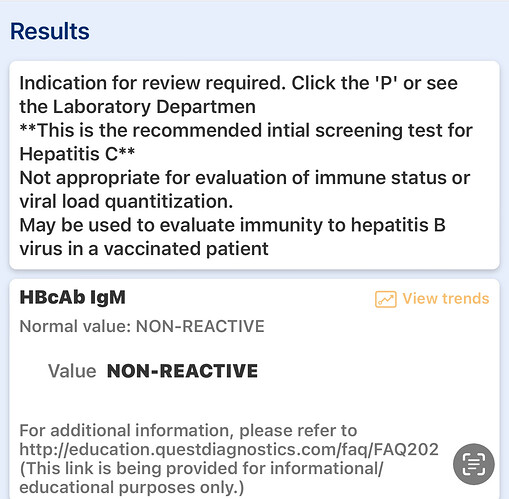509x499 pixels.
Task: Open the View trends chart icon
Action: (x=386, y=299)
